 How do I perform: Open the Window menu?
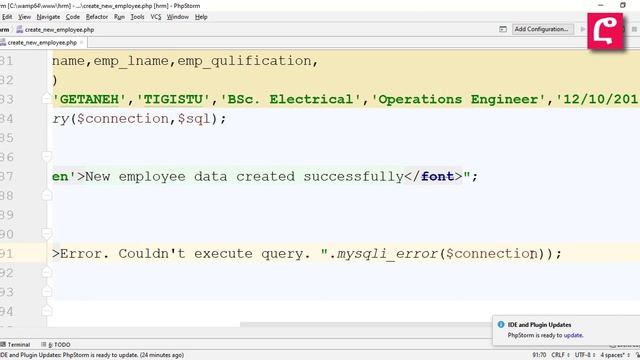(178, 17)
